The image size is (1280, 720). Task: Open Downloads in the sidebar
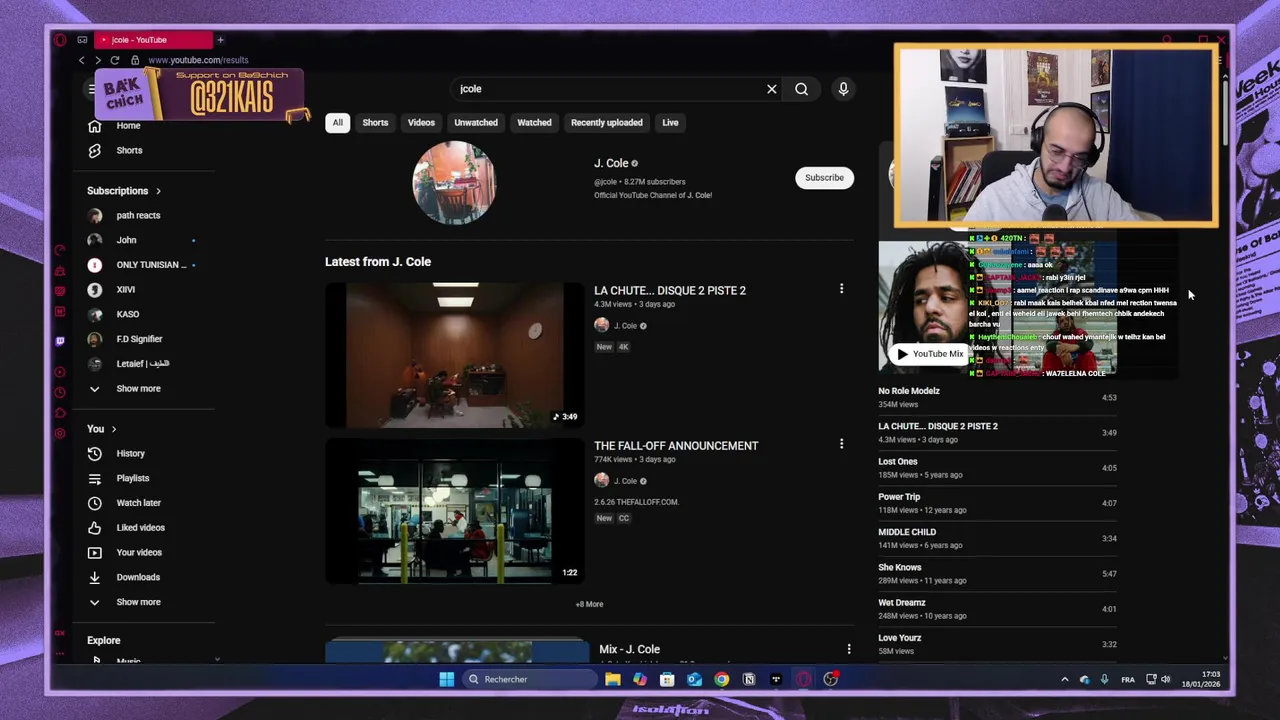[x=137, y=577]
